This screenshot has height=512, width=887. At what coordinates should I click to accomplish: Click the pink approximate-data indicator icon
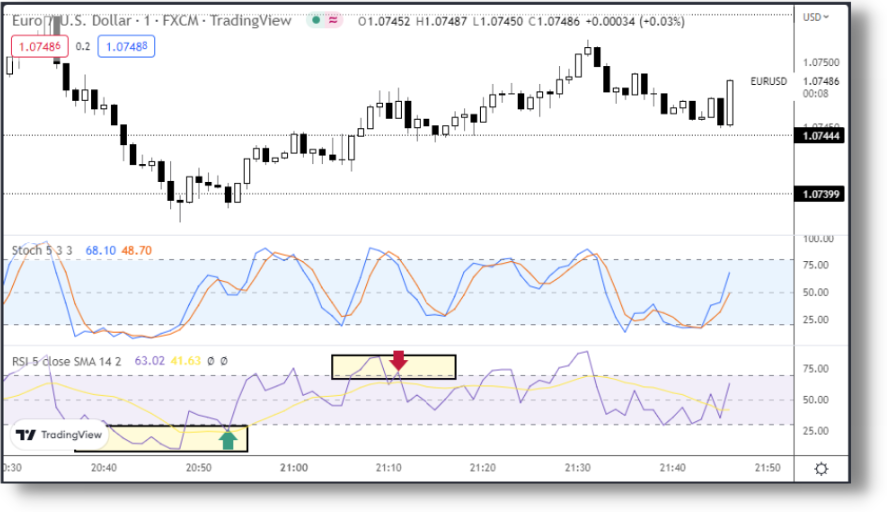coord(334,21)
